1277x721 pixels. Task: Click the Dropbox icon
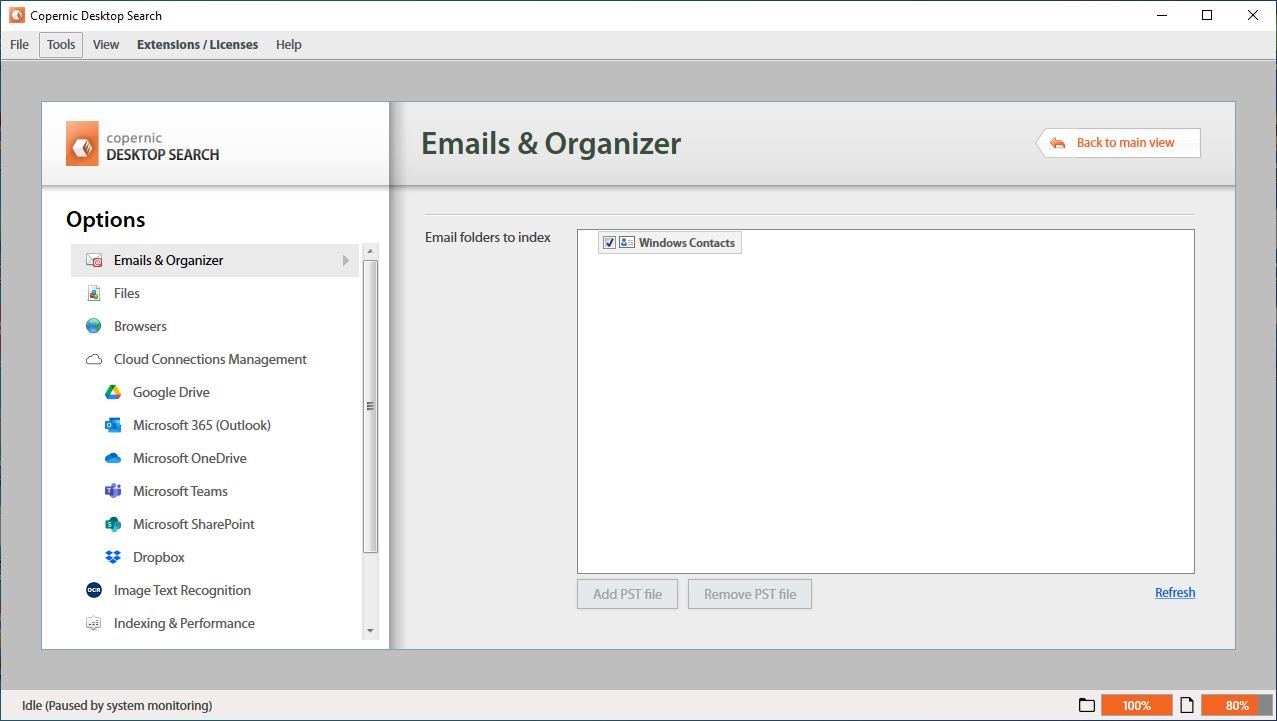113,557
